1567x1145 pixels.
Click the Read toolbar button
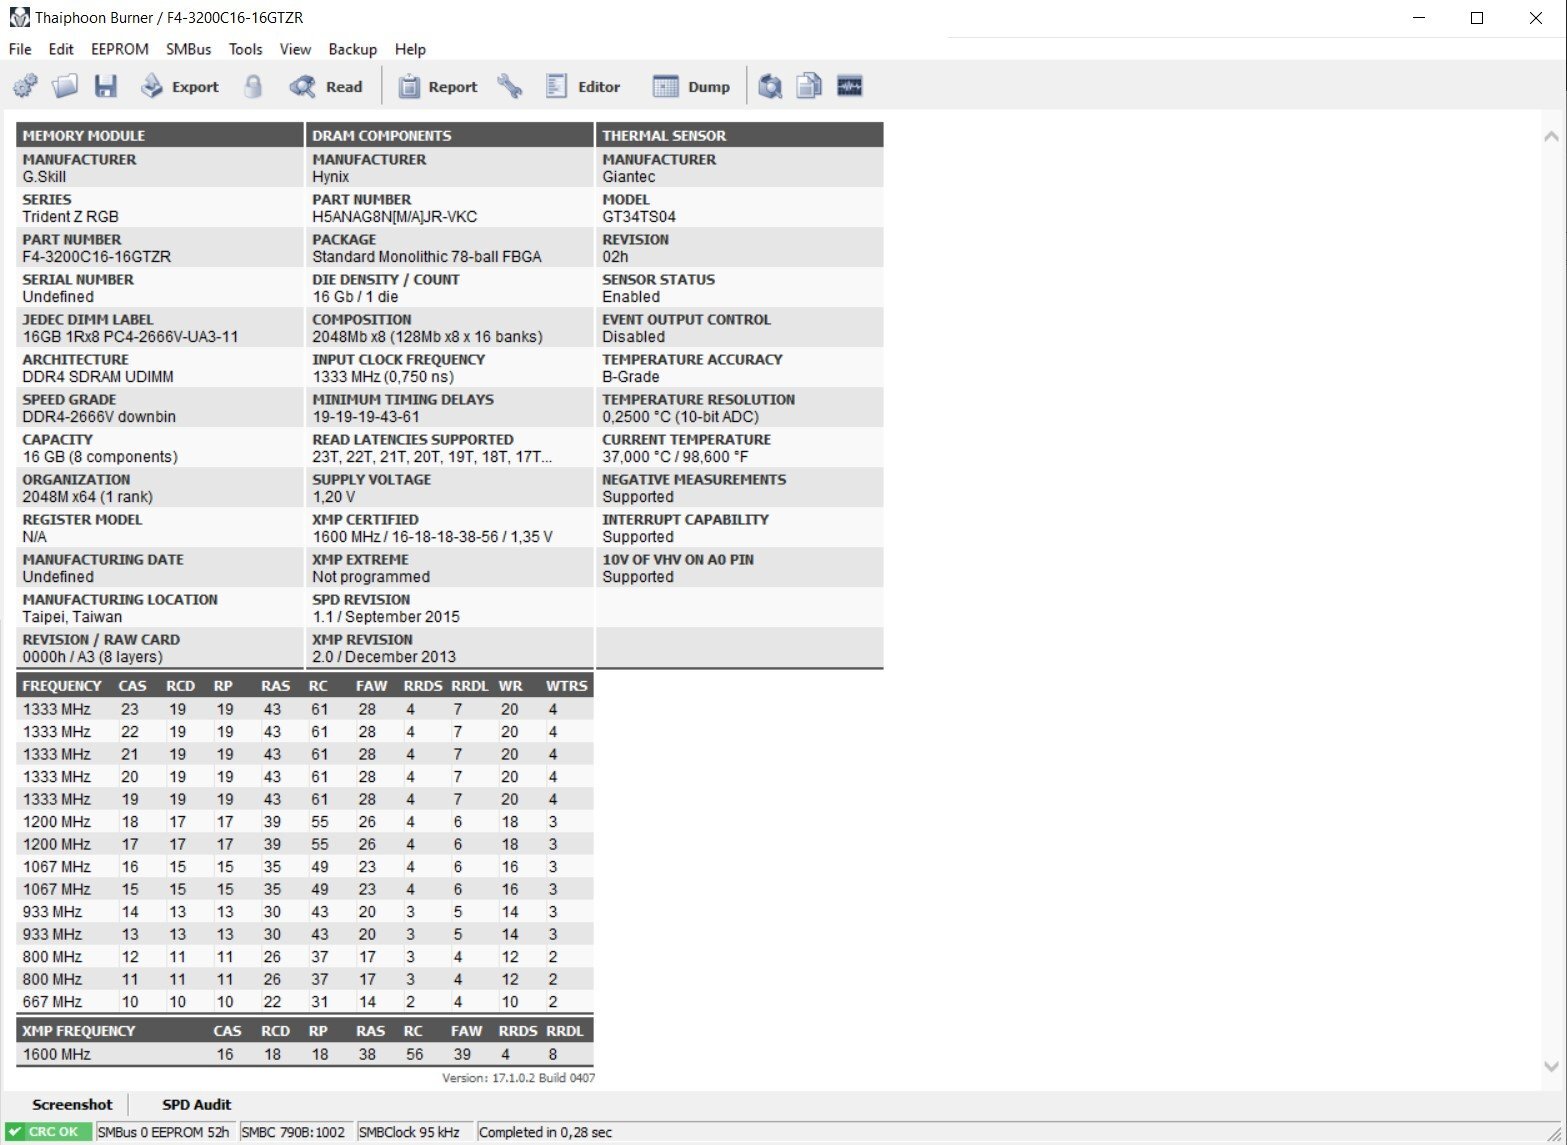[326, 86]
